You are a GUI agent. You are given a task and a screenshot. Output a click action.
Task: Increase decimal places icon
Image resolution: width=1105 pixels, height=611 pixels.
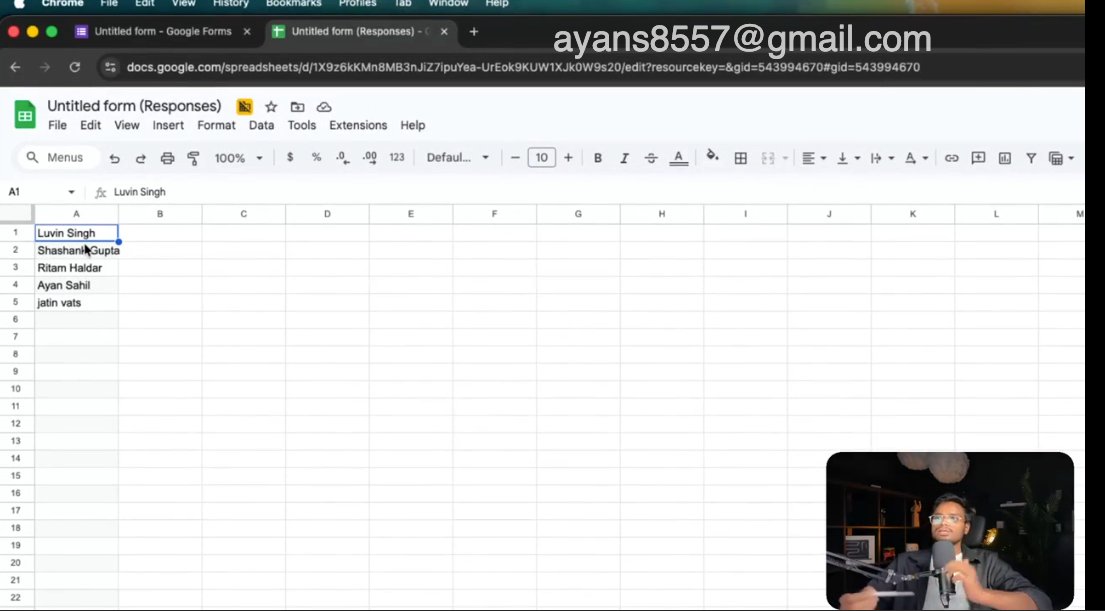(369, 158)
